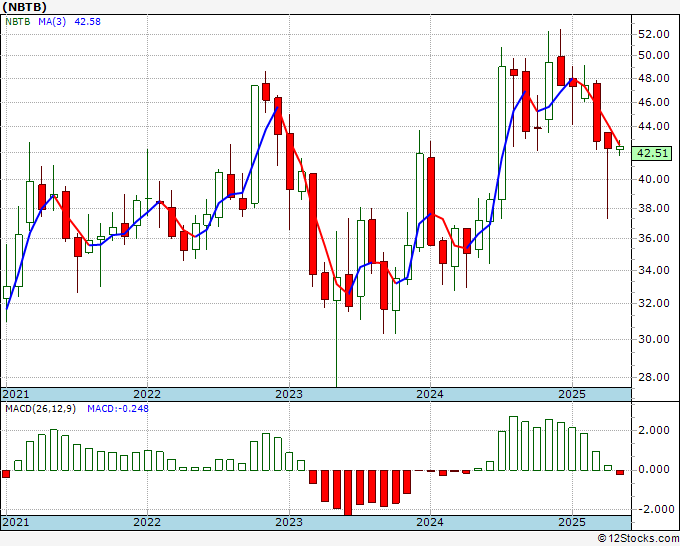Click the 42.51 current price tag
The width and height of the screenshot is (680, 546).
point(652,153)
